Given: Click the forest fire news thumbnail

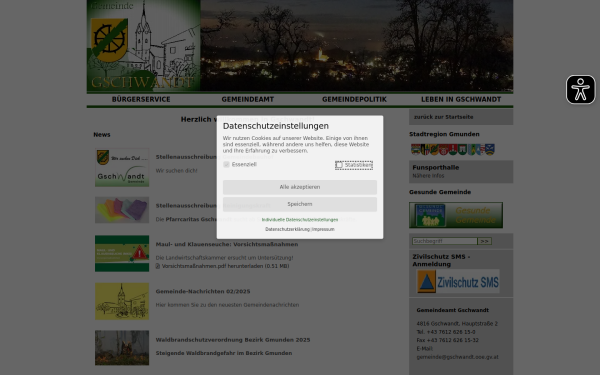Looking at the screenshot, I should [x=122, y=347].
